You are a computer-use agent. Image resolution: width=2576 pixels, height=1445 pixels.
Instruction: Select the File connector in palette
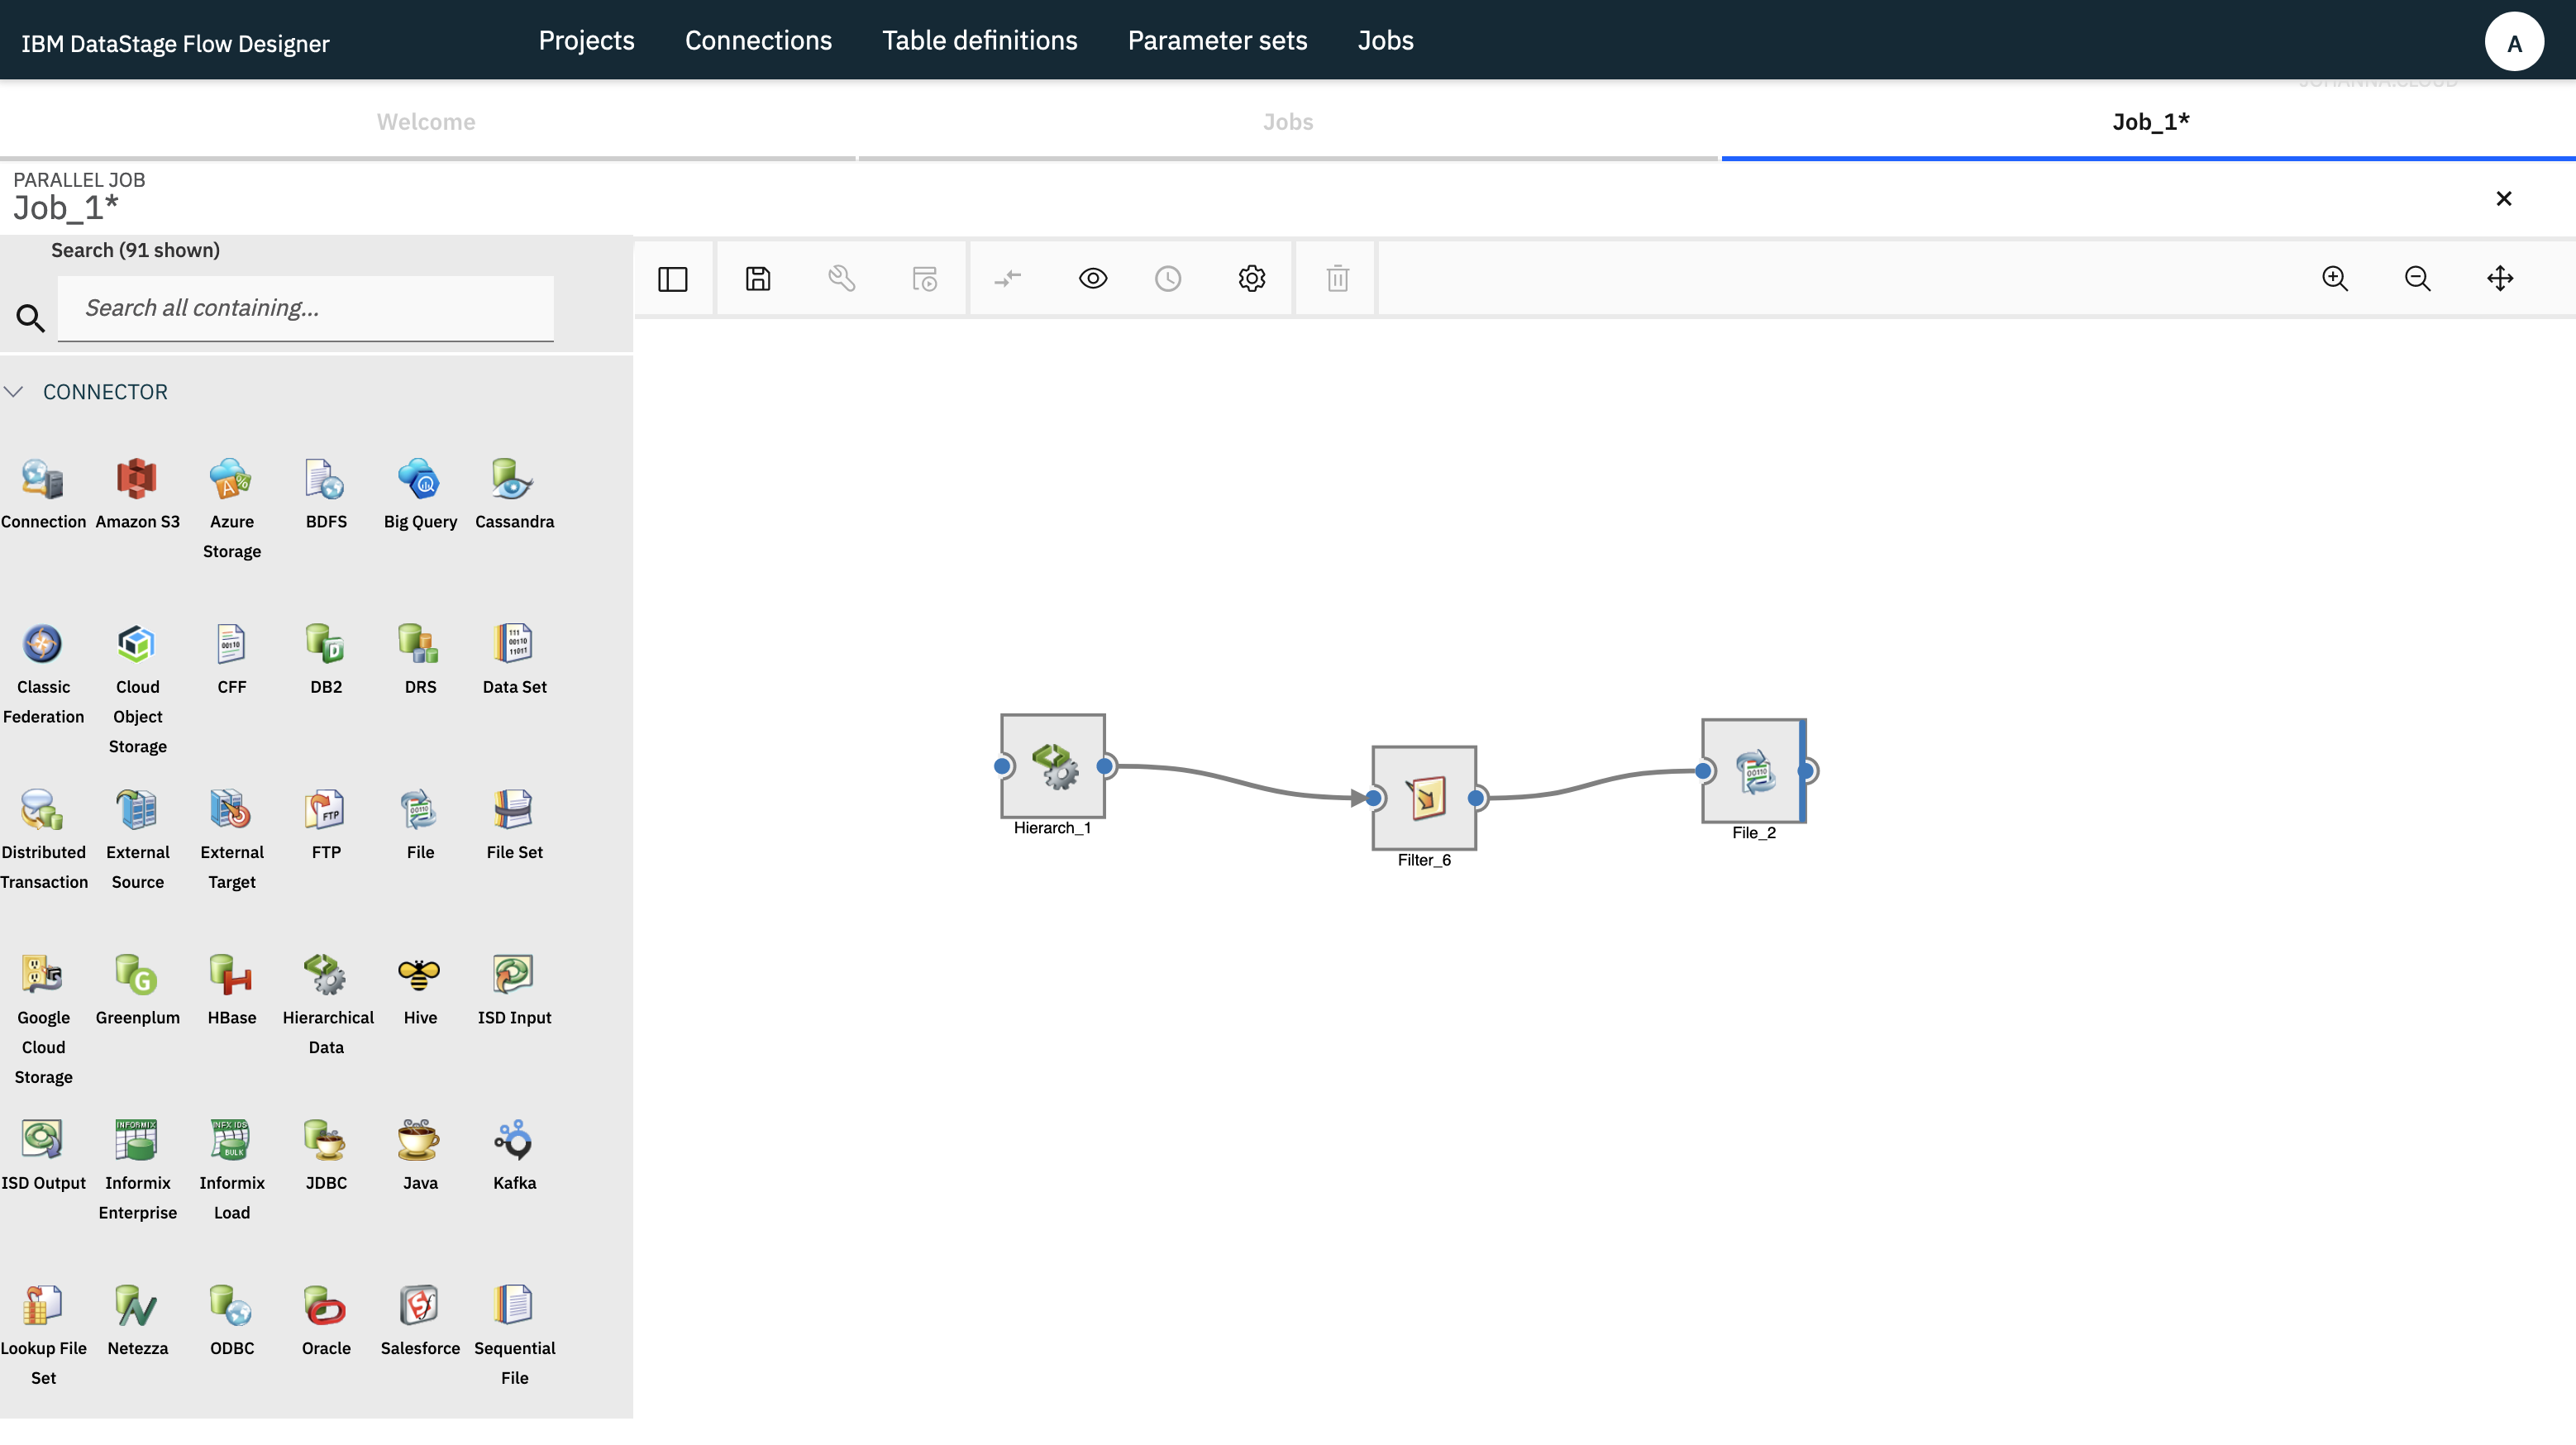[x=420, y=810]
